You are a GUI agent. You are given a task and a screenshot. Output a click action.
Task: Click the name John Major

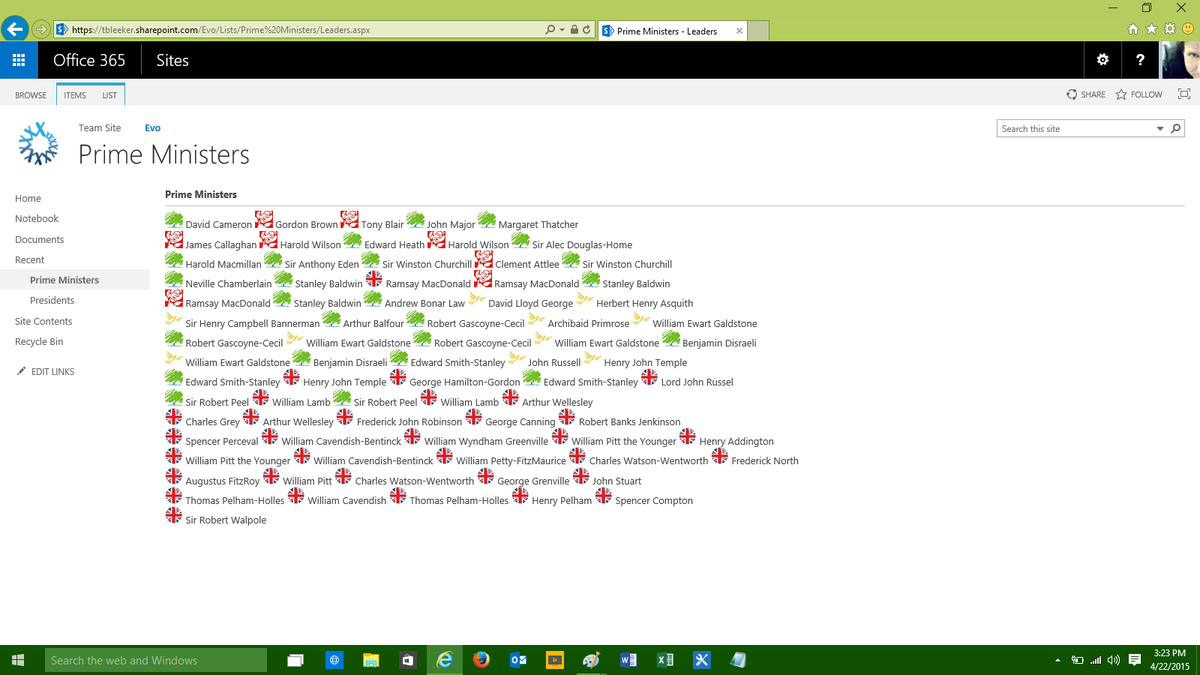(451, 225)
